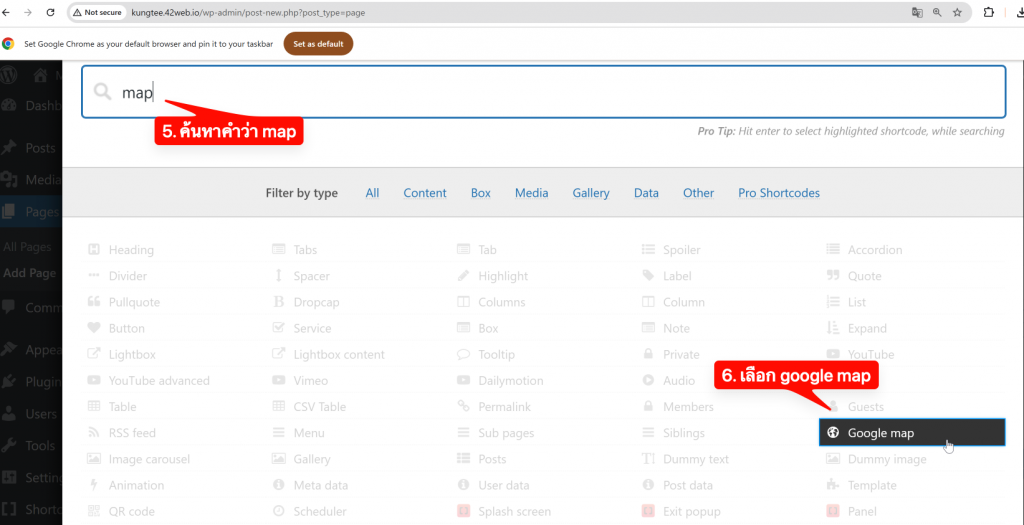Click the browser bookmark star icon

[x=957, y=13]
